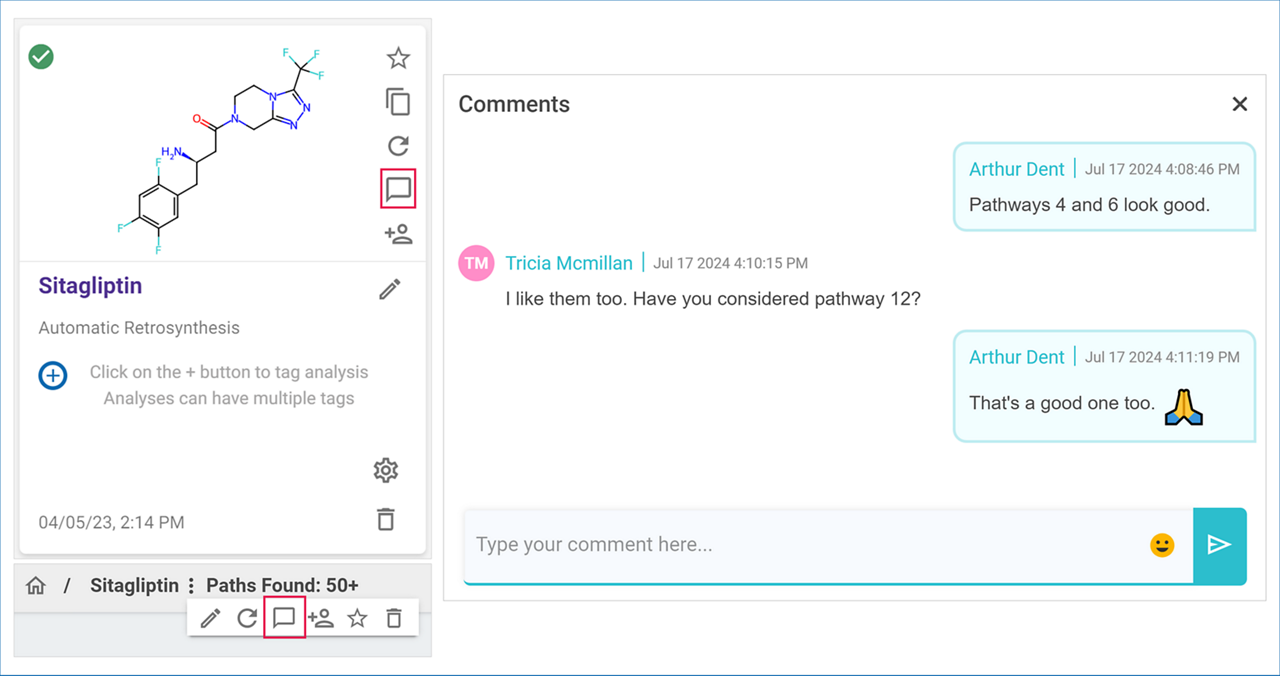Screen dimensions: 1280x676
Task: Click refresh in the breadcrumb toolbar
Action: 247,618
